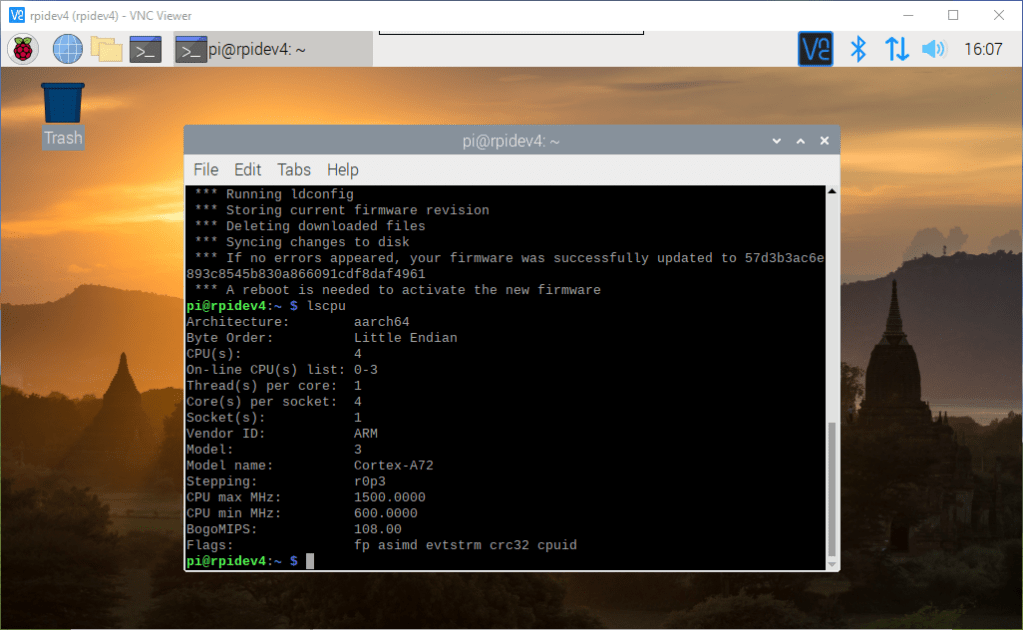
Task: Open the Trash on the desktop
Action: click(x=62, y=105)
